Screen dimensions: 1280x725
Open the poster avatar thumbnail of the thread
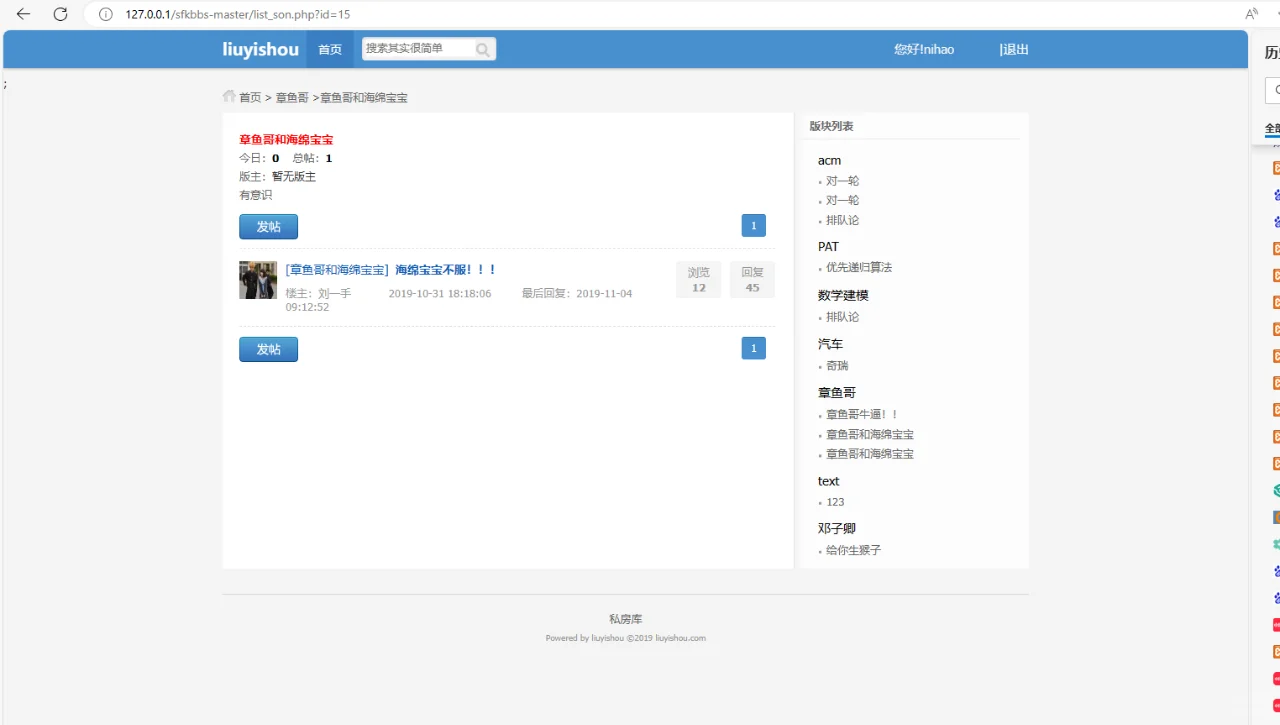(258, 280)
